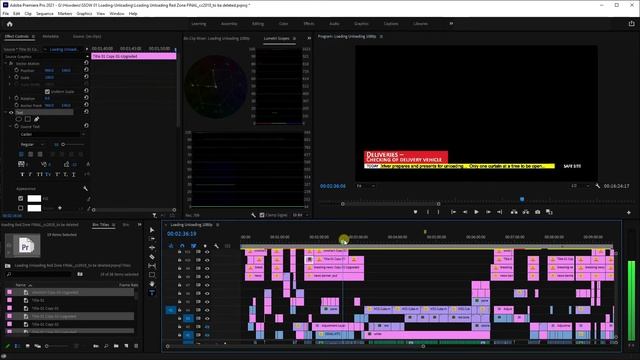Toggle Fill checkbox in Appearance
640x360 pixels.
(x=20, y=198)
